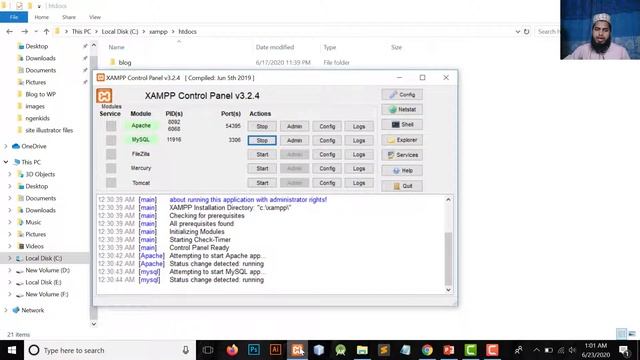Expand Videos in the navigation tree
The image size is (640, 360).
click(10, 247)
